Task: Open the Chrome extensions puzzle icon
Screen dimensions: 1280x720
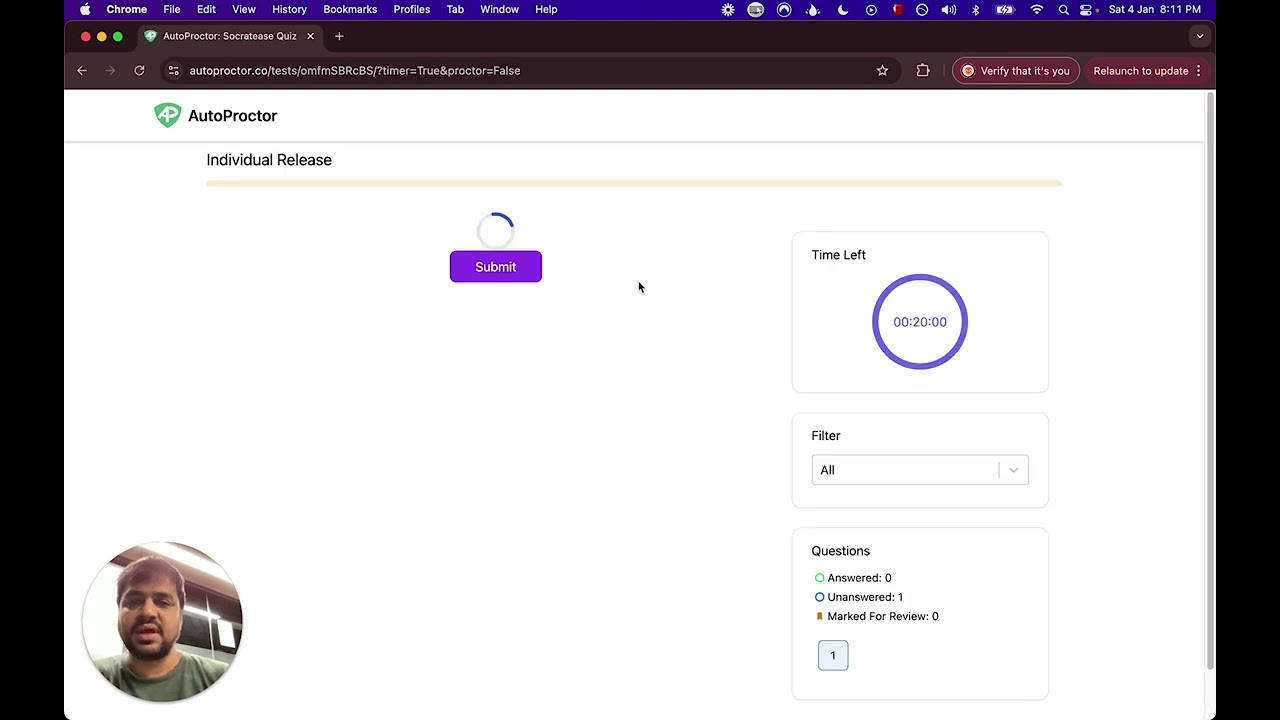Action: pyautogui.click(x=923, y=71)
